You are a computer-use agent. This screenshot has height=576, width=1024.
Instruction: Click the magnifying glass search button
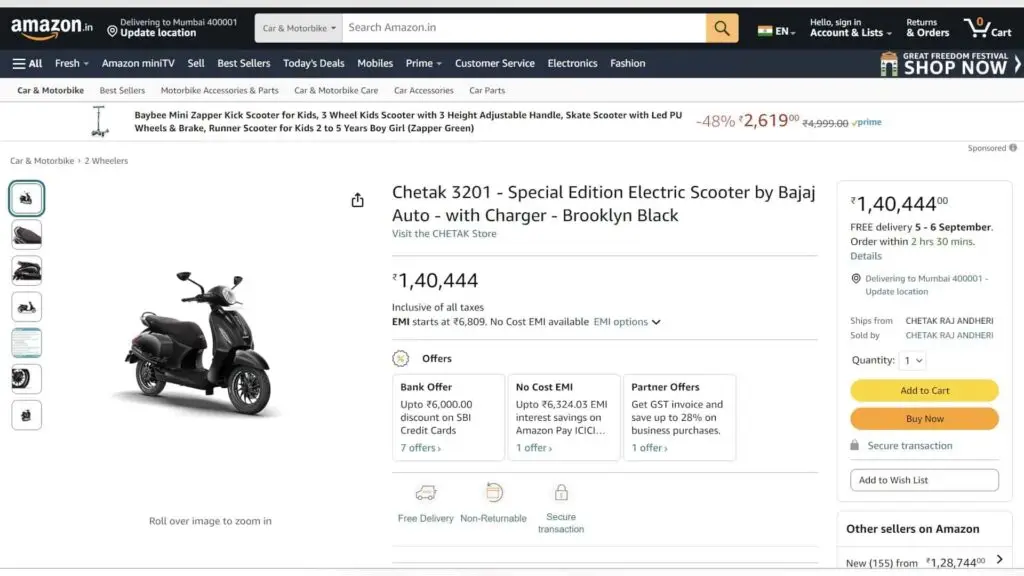[722, 28]
